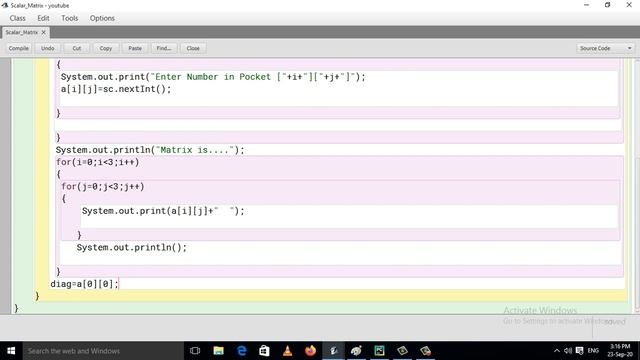Image resolution: width=640 pixels, height=360 pixels.
Task: Click the editor vertical scrollbar
Action: click(x=637, y=186)
